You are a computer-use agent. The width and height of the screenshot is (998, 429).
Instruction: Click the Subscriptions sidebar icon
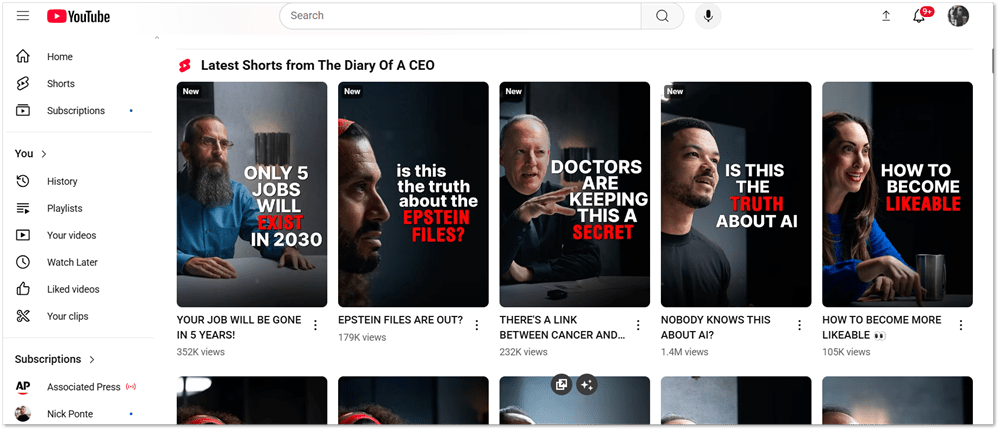[x=23, y=110]
